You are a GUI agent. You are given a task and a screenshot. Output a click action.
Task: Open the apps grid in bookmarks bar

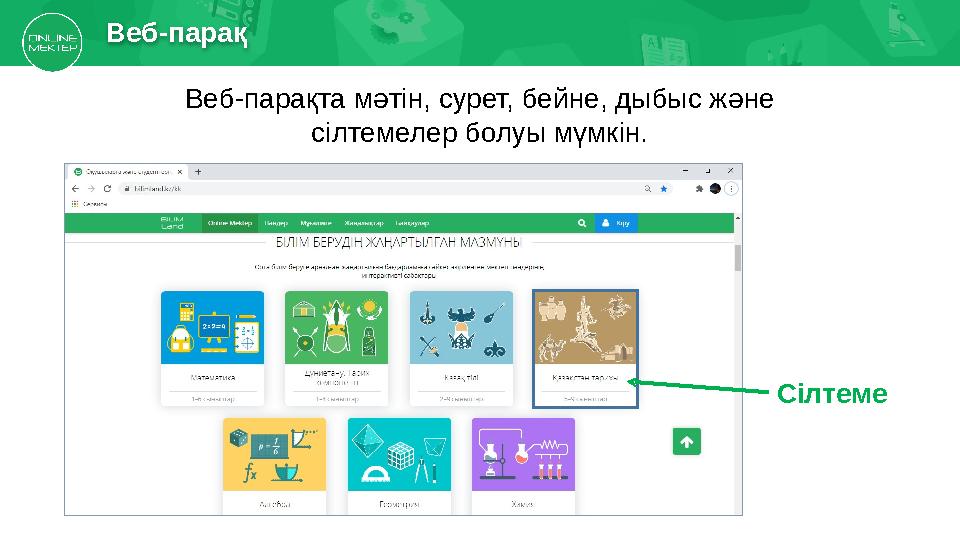pyautogui.click(x=75, y=204)
